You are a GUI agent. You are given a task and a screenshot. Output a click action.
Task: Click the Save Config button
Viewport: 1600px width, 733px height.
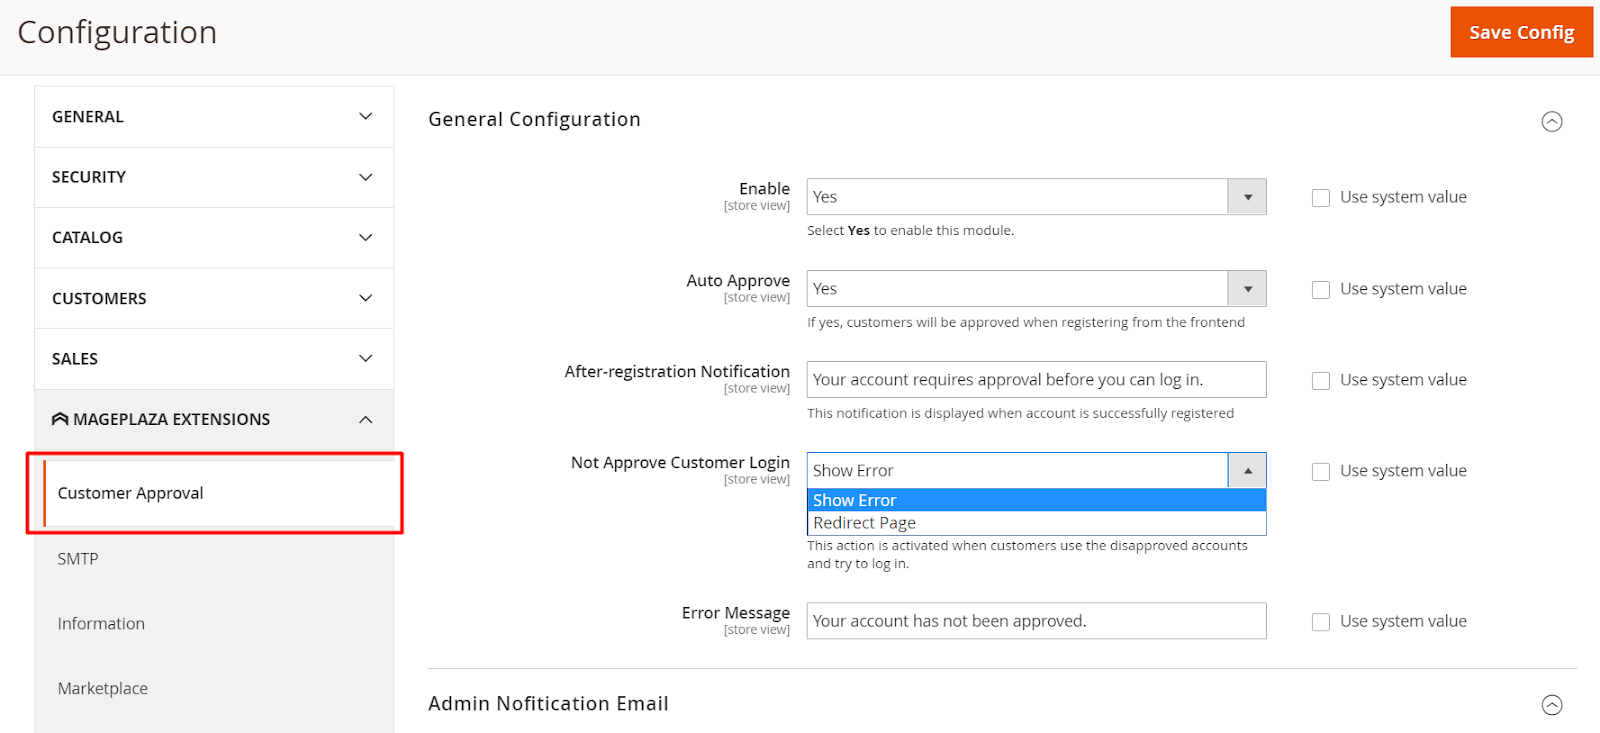point(1521,33)
